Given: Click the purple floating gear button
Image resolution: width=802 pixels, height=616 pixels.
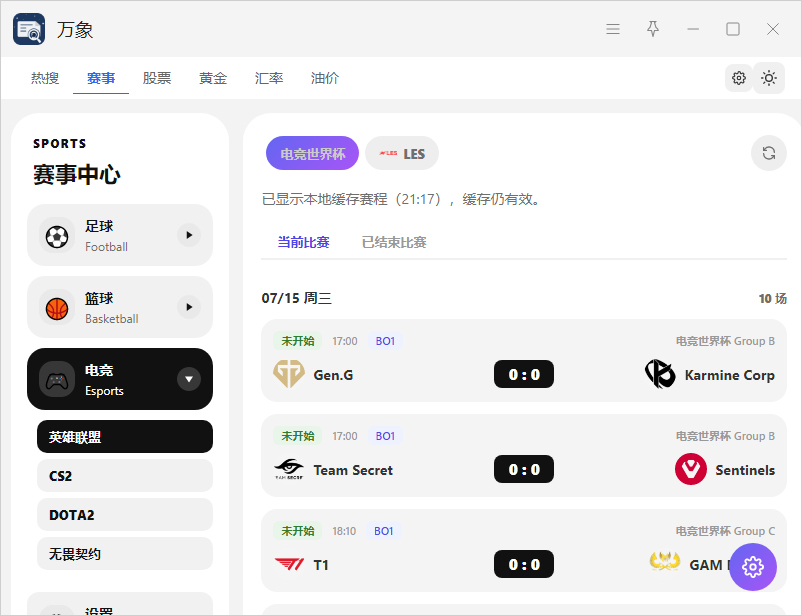Looking at the screenshot, I should click(752, 566).
